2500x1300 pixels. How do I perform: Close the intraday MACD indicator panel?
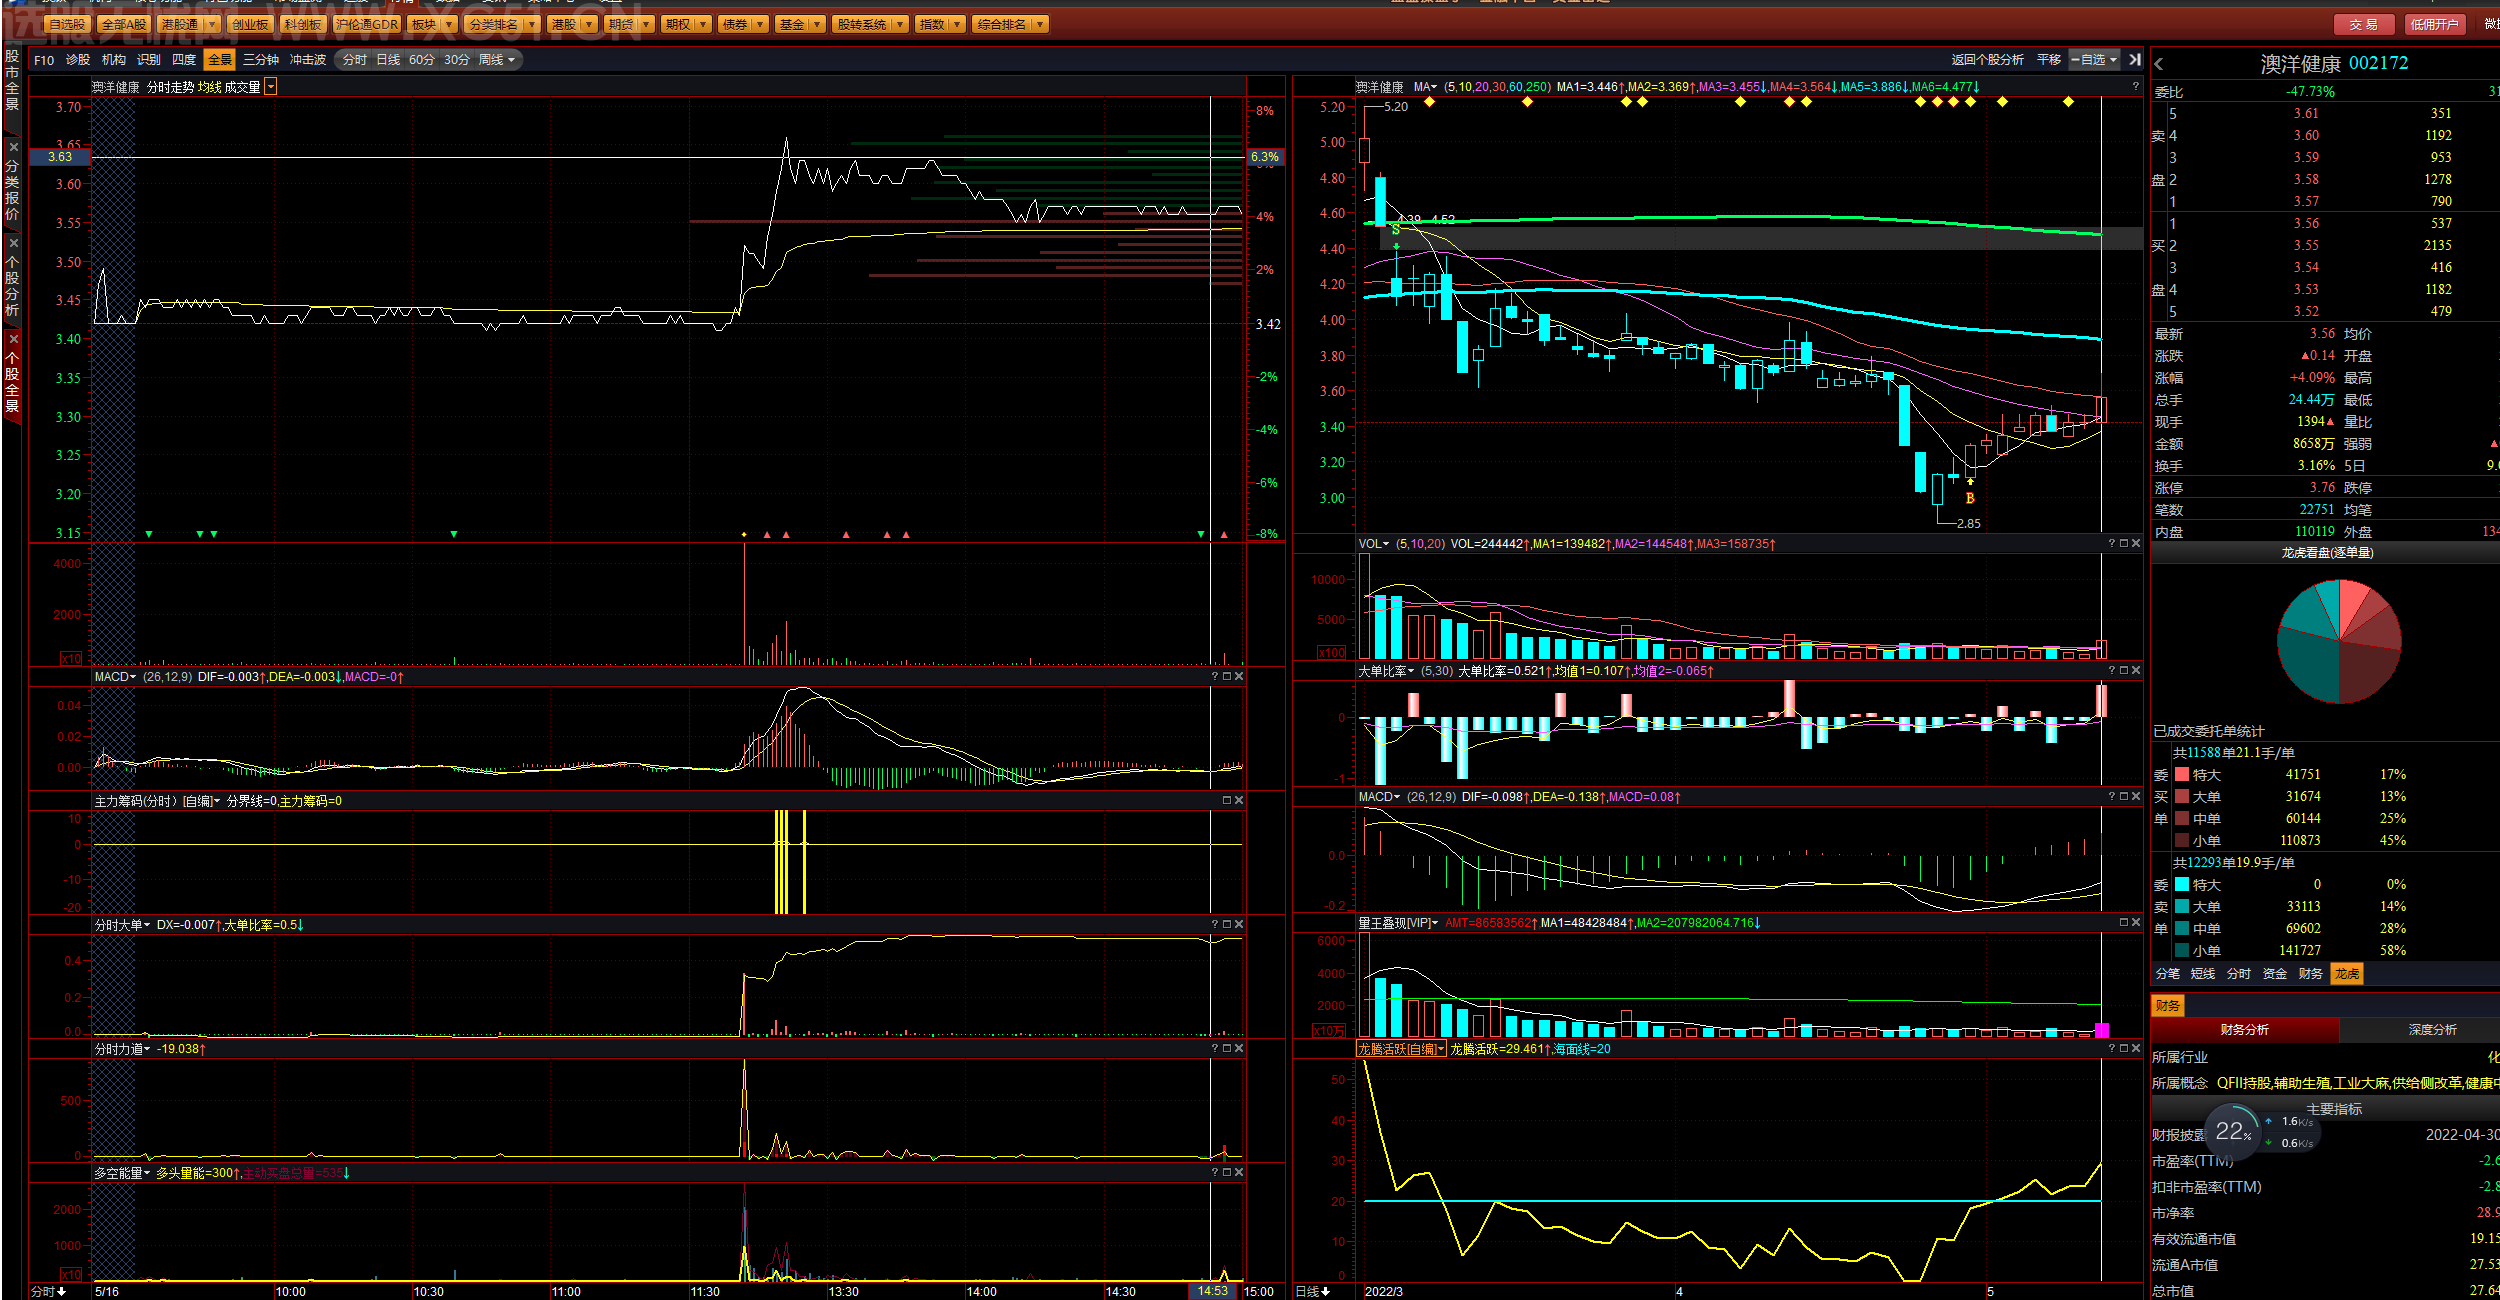1239,677
